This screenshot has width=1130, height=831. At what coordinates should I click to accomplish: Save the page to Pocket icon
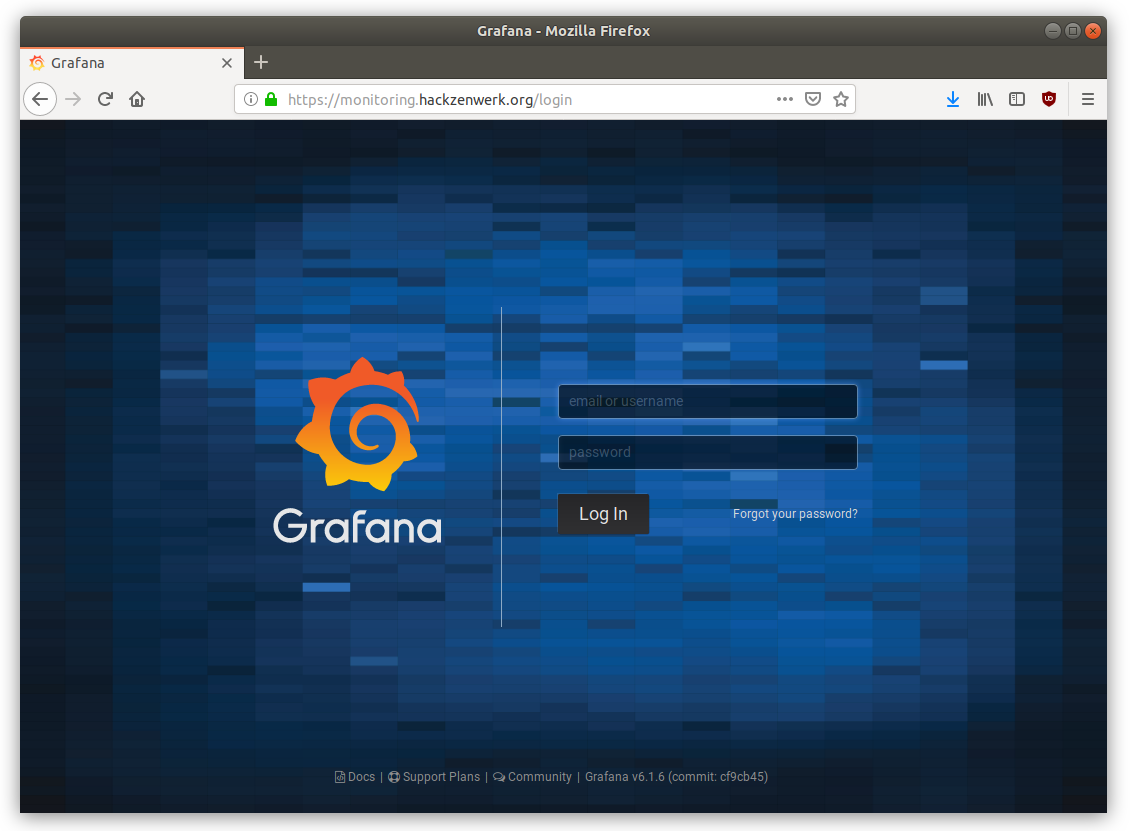(813, 99)
